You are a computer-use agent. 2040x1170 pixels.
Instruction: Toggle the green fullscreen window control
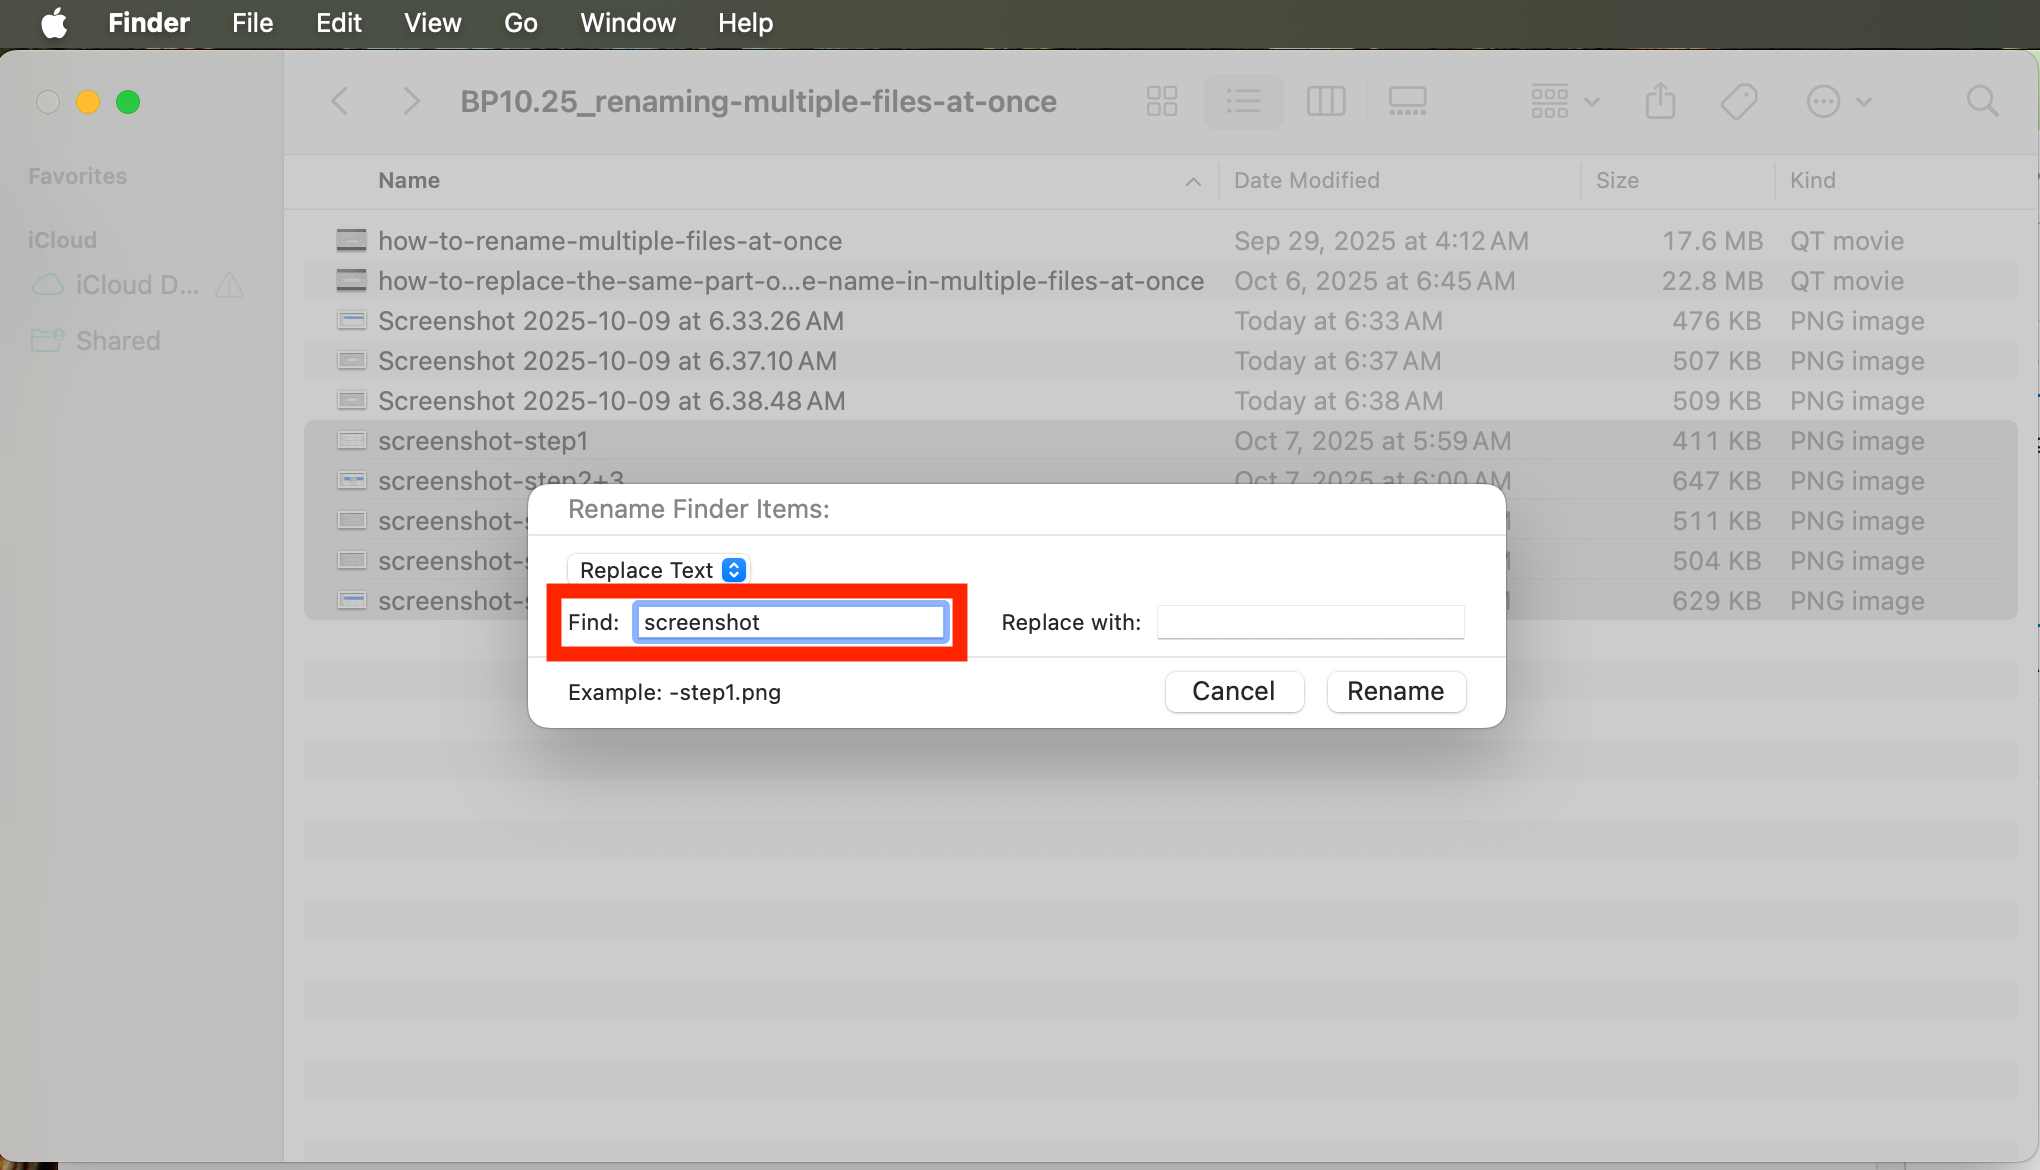pyautogui.click(x=129, y=101)
